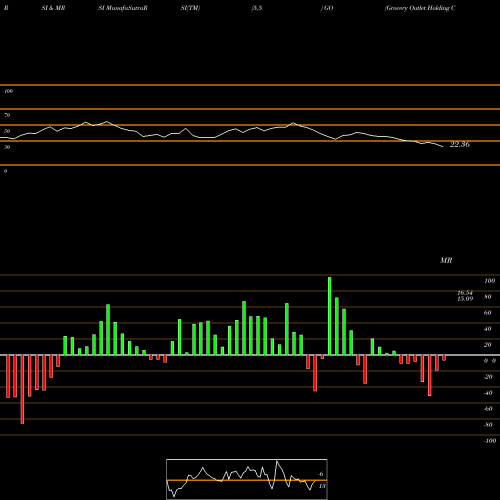Click the MR axis label -60
This screenshot has width=500, height=500.
tap(488, 409)
